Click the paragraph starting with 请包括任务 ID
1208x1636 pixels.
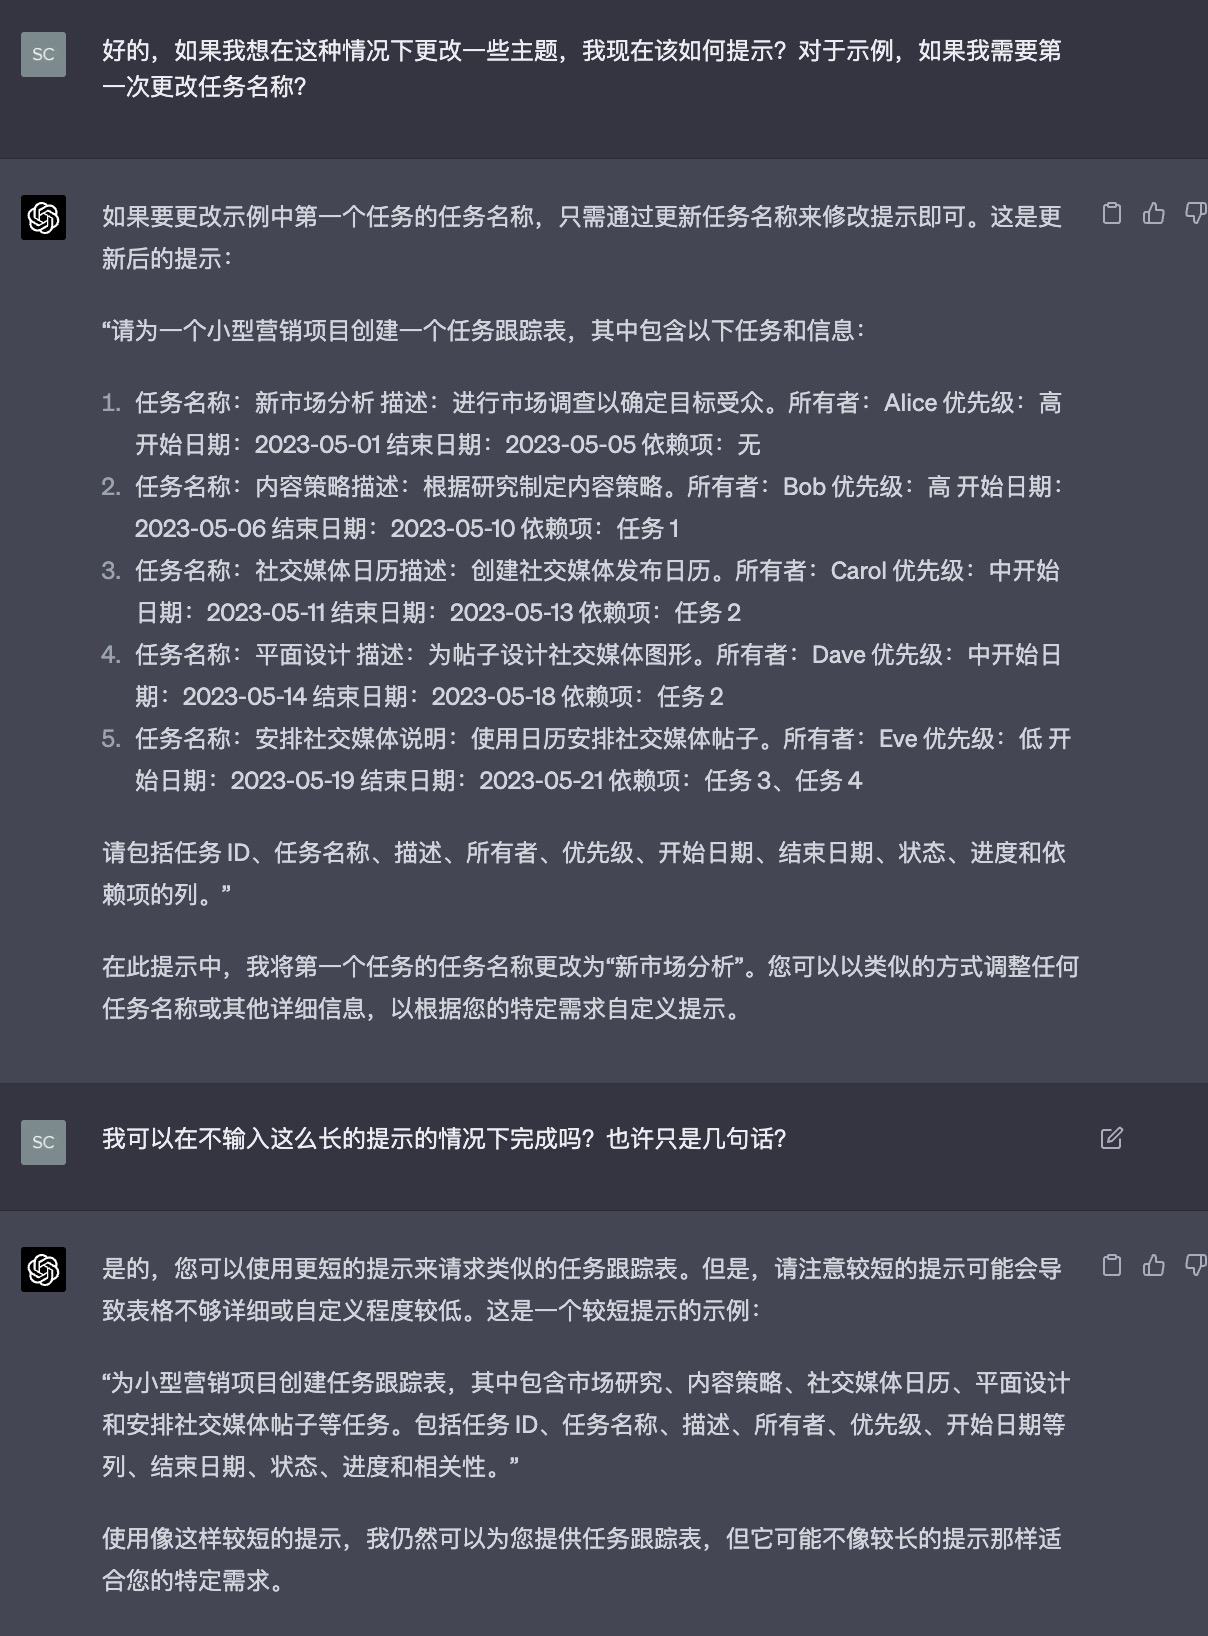(x=584, y=873)
